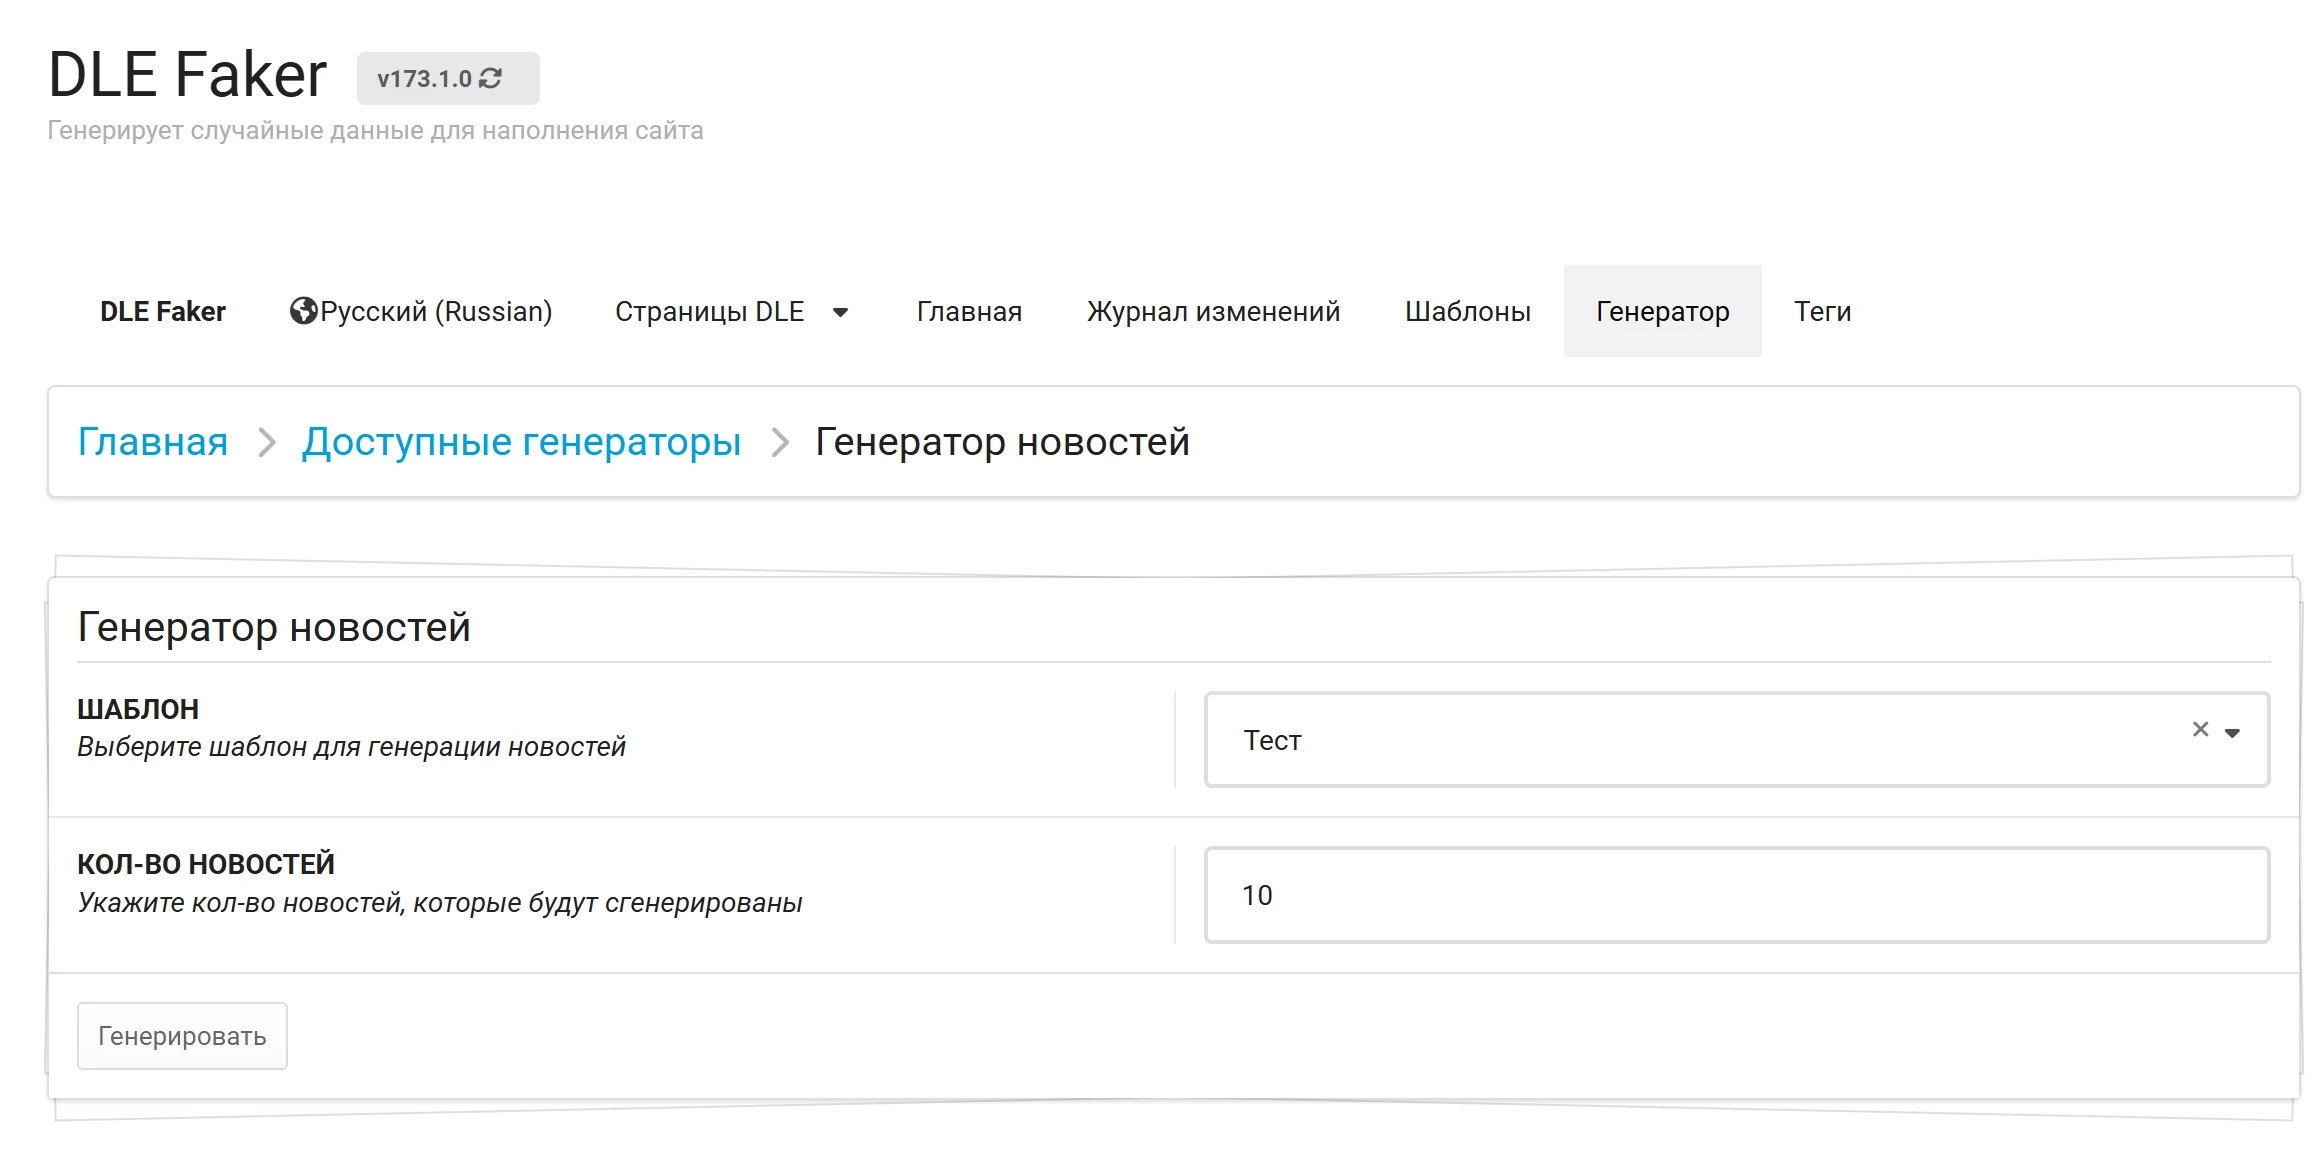Switch to the Шаблоны section
This screenshot has height=1168, width=2324.
pos(1467,312)
